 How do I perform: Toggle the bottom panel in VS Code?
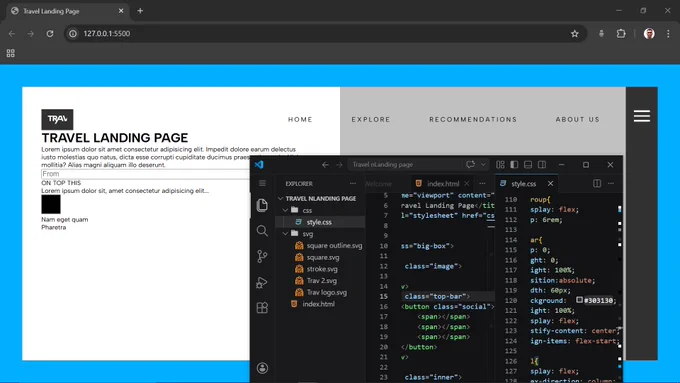click(528, 165)
